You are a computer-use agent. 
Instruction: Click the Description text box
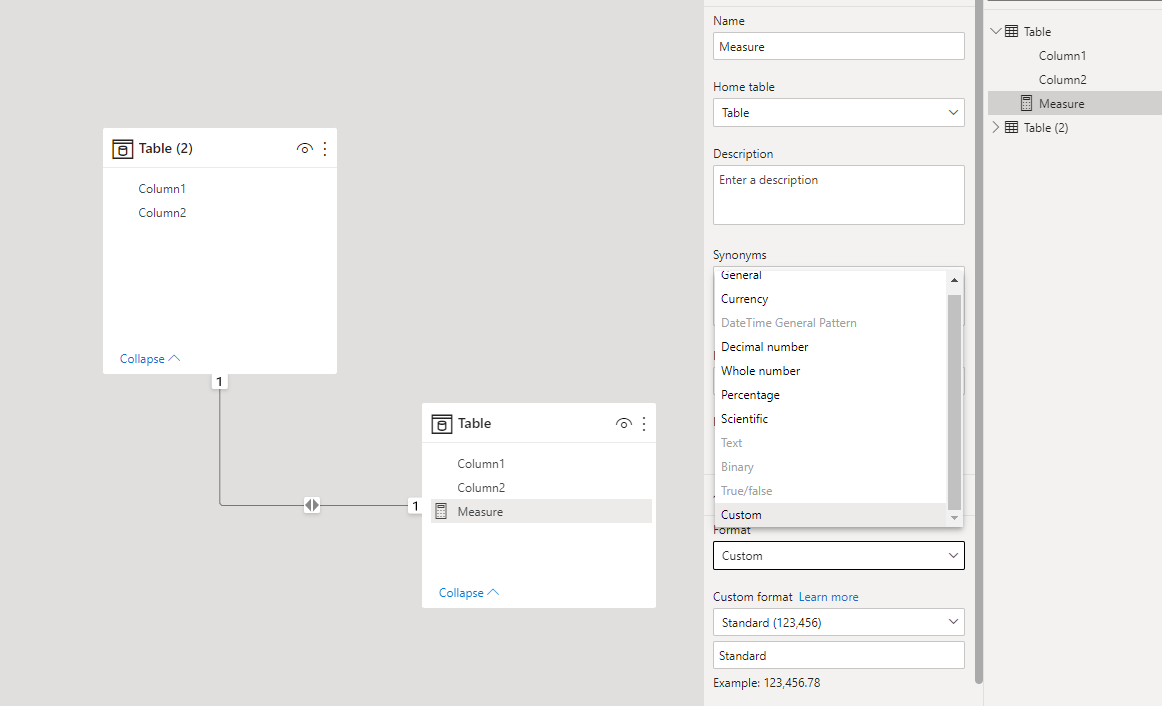839,195
